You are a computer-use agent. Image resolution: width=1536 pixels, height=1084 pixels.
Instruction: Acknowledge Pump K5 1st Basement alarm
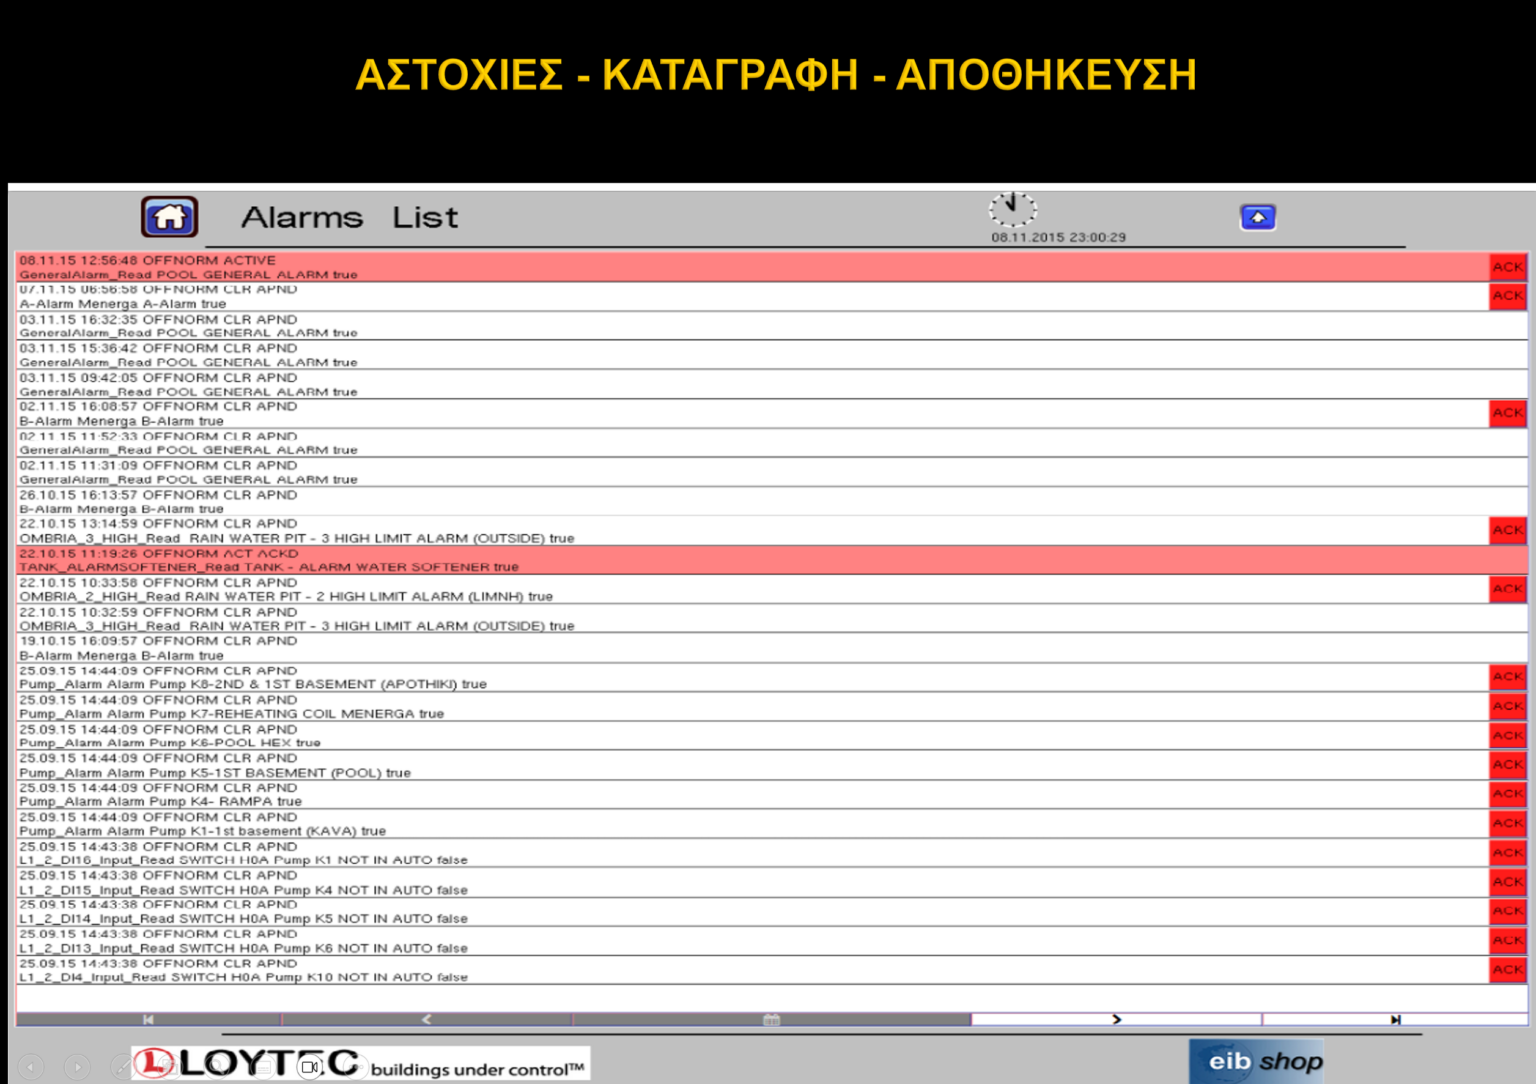point(1507,765)
